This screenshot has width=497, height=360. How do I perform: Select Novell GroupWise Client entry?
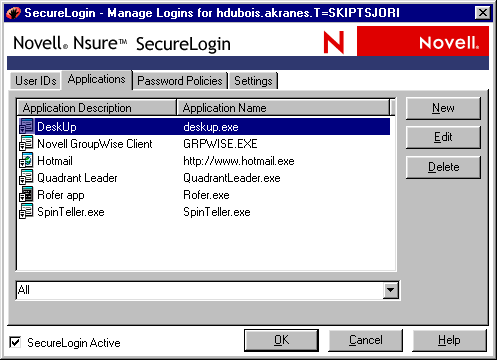[95, 144]
